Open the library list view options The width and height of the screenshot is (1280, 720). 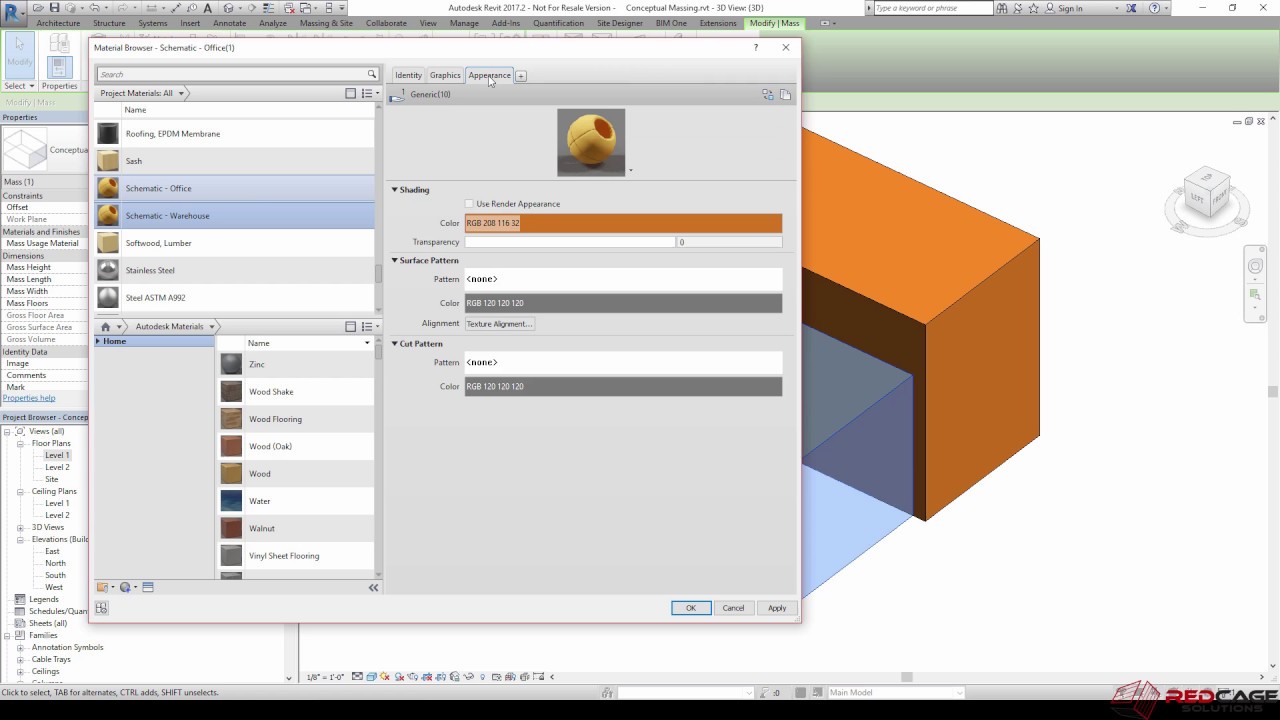click(x=369, y=326)
